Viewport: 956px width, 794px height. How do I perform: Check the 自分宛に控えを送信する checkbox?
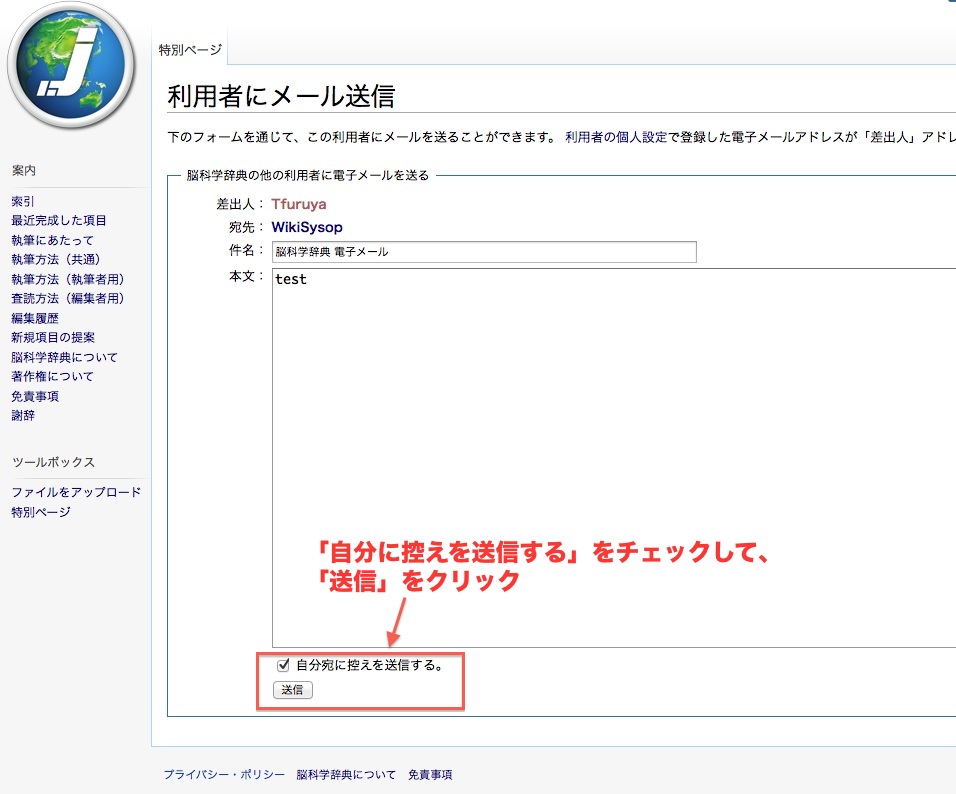tap(284, 664)
